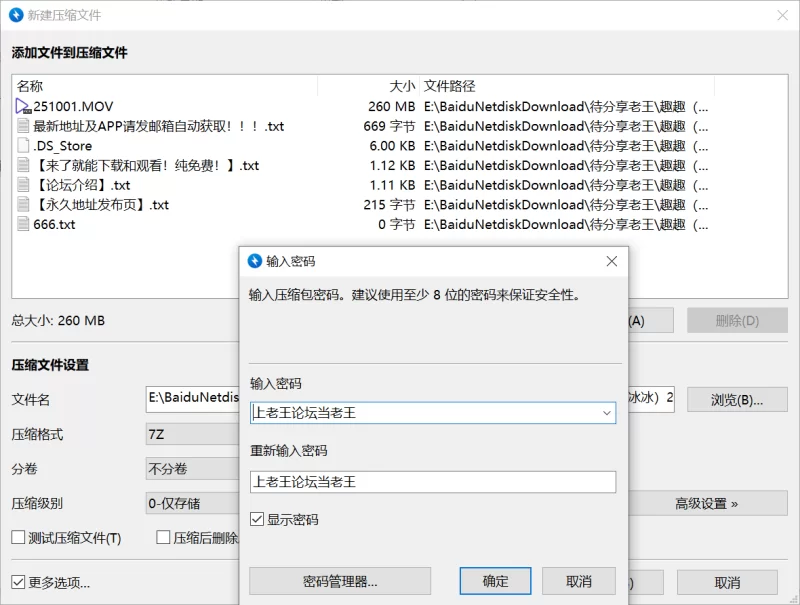Screen dimensions: 800x605
Task: Click the 【来了就能下载和观看】 text file icon
Action: point(24,165)
